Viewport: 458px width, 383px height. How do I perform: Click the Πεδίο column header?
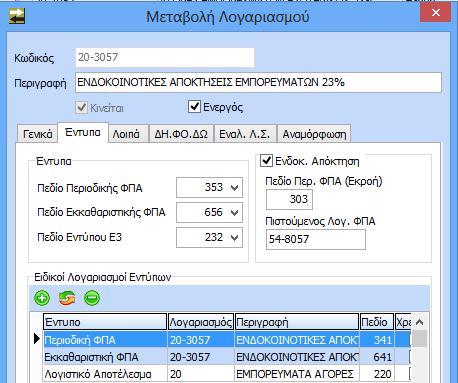pos(377,322)
